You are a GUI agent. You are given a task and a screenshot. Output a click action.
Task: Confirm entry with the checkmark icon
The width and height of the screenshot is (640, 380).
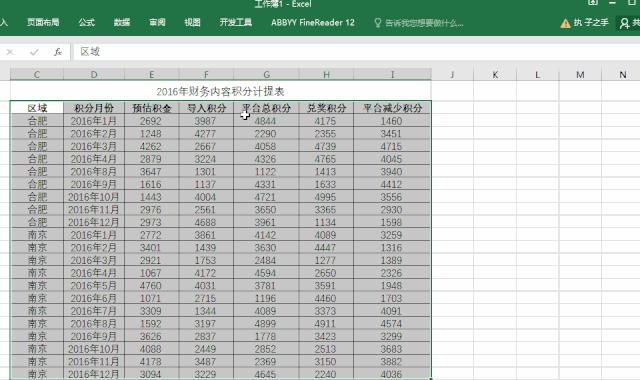34,52
